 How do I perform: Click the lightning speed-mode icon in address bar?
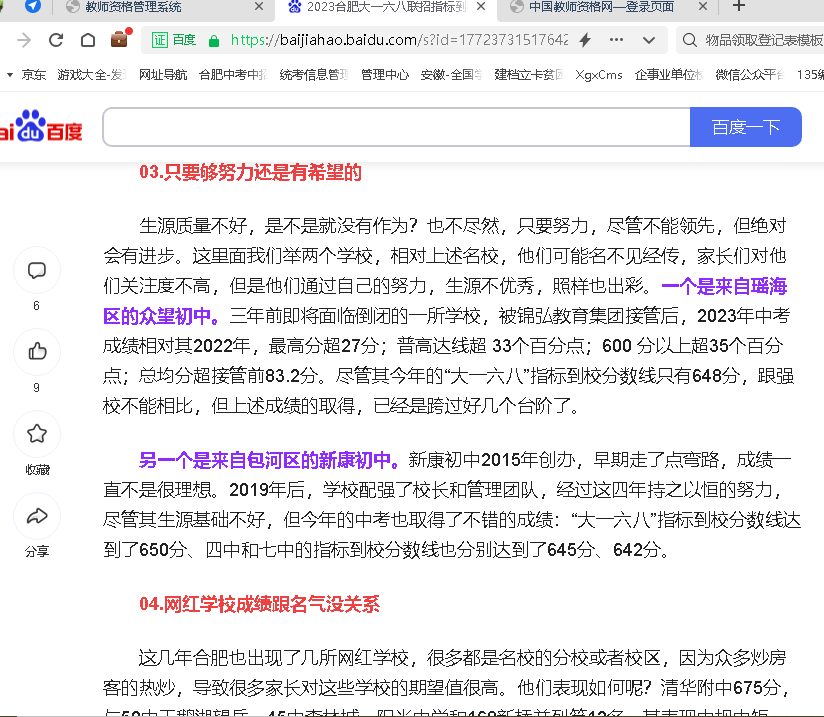586,40
